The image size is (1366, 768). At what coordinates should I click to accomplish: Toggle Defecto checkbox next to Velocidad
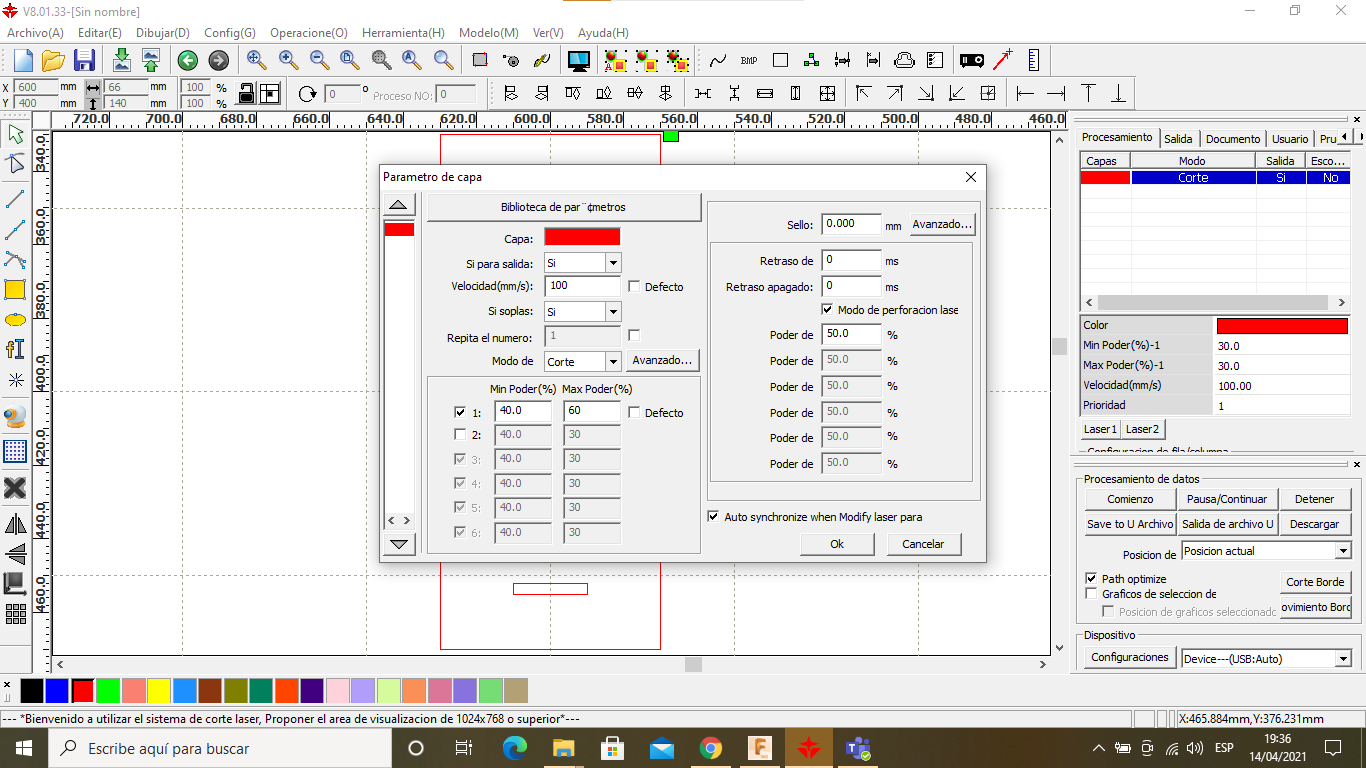[634, 286]
